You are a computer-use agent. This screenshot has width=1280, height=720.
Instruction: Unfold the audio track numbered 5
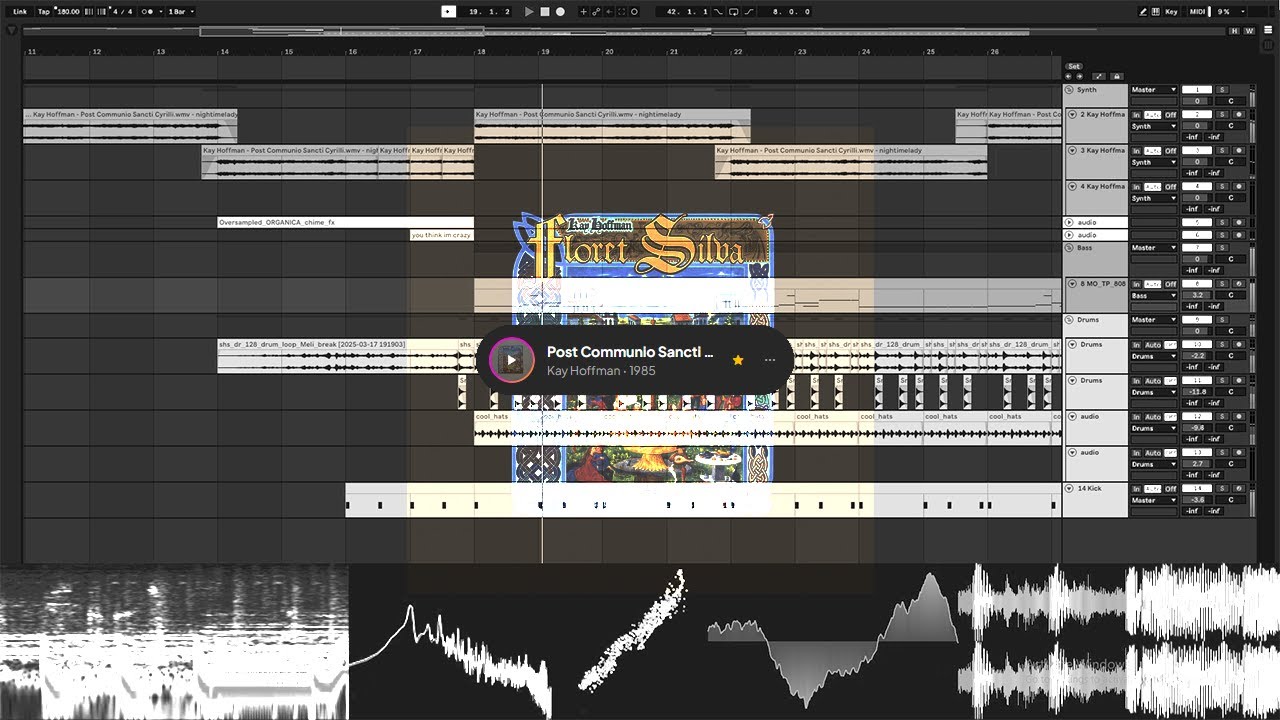point(1069,222)
